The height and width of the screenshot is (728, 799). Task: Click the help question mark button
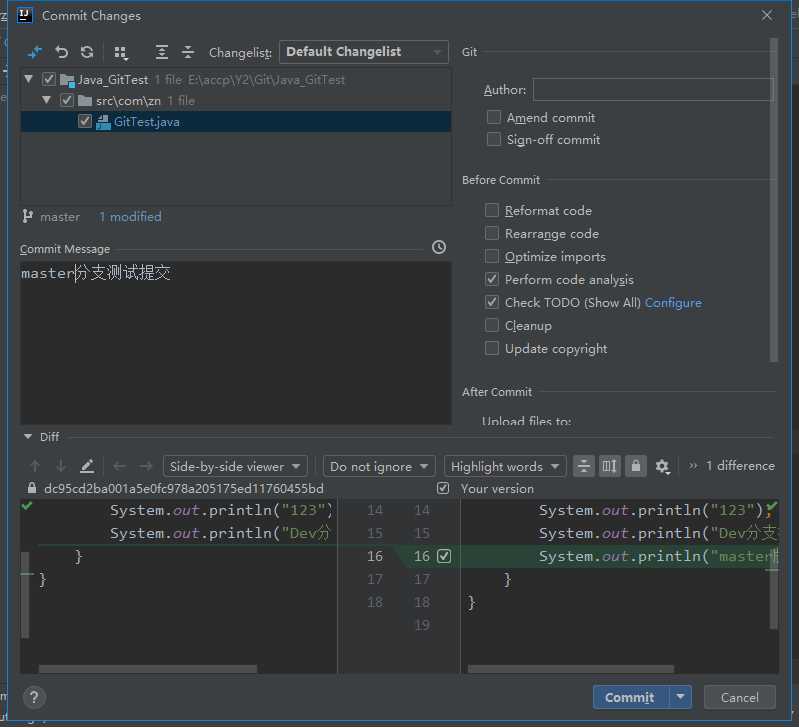(x=34, y=697)
